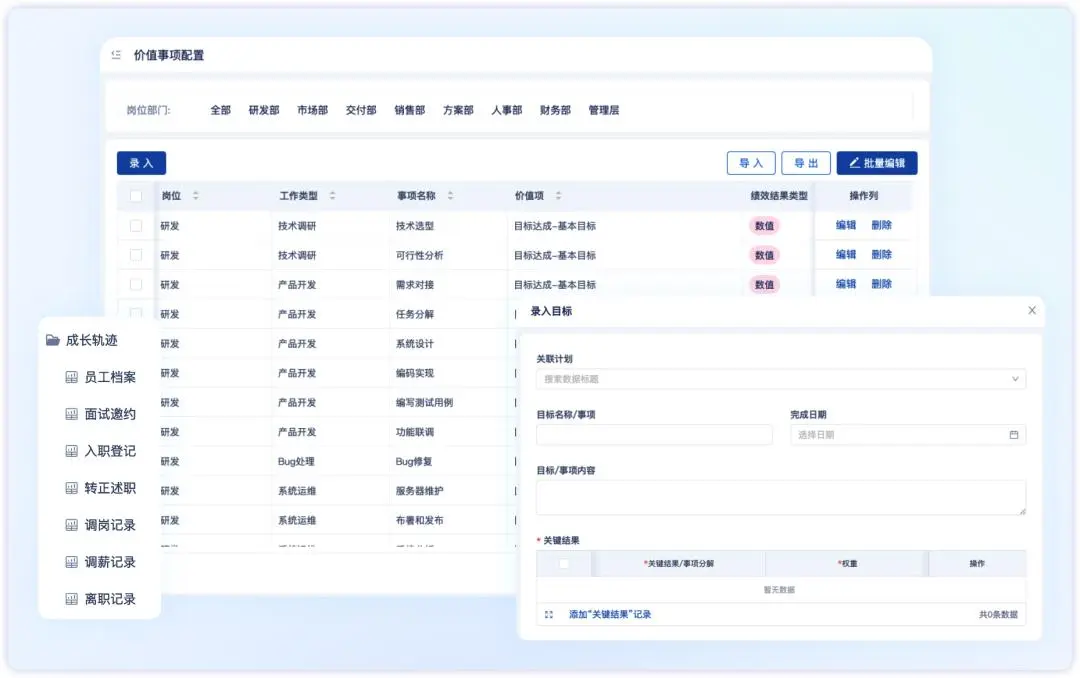Open 调岗记录 in the sidebar
1080x678 pixels.
click(x=110, y=525)
